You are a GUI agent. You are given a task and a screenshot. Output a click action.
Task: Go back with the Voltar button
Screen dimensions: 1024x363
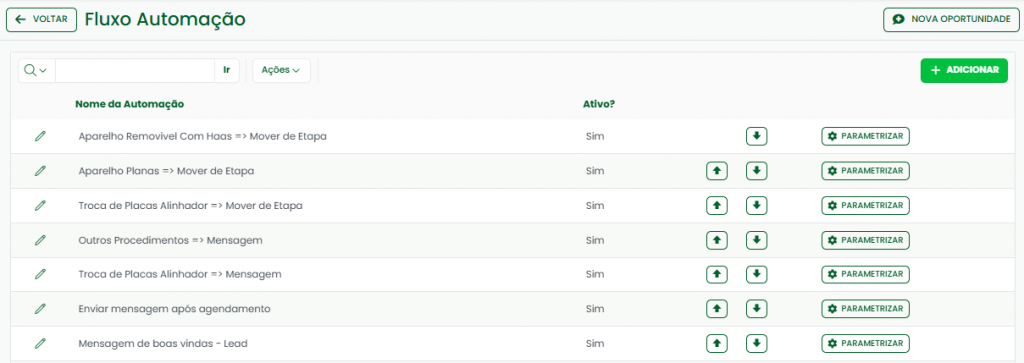click(x=42, y=20)
